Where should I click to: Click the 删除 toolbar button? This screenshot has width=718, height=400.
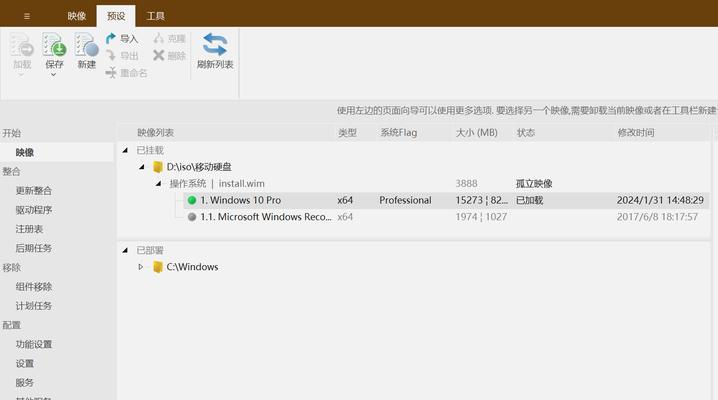[169, 55]
